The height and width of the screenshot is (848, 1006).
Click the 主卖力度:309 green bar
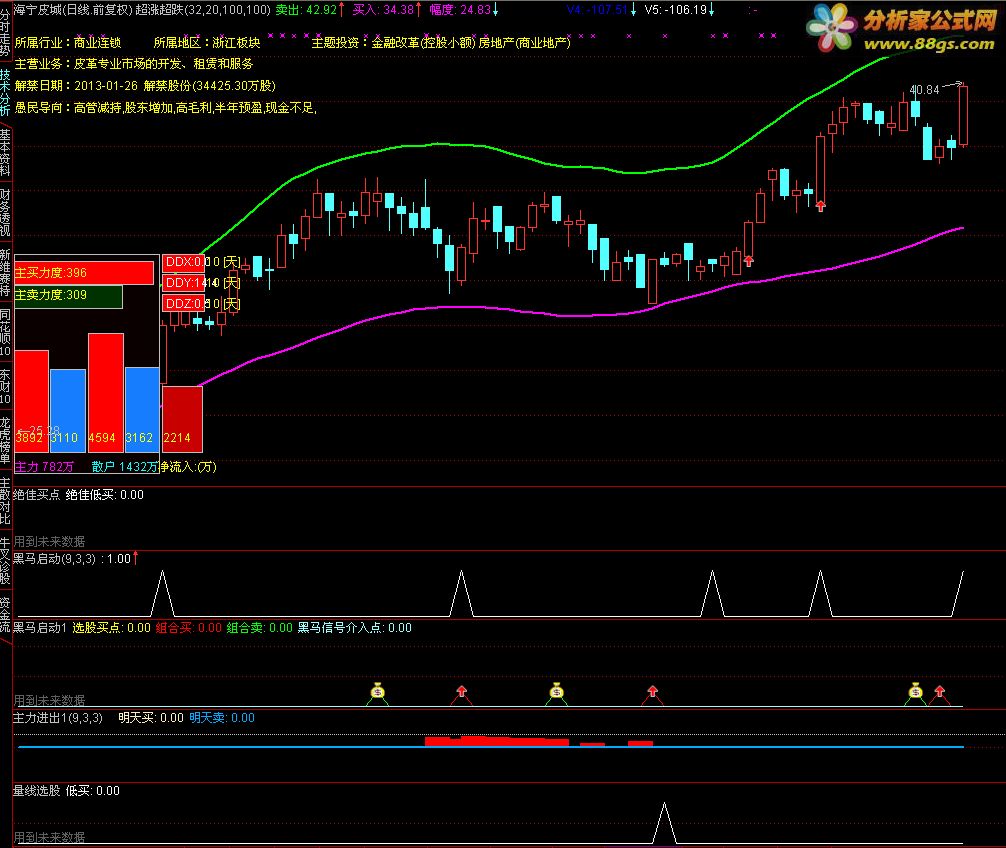pos(68,295)
